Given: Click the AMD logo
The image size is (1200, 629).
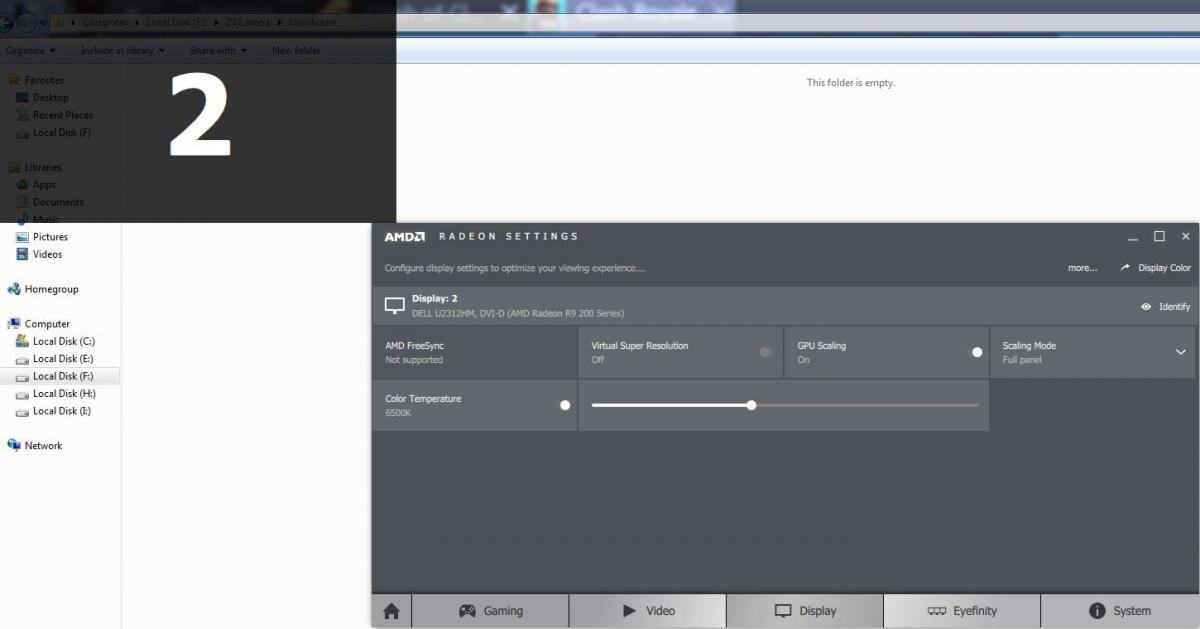Looking at the screenshot, I should [x=405, y=237].
